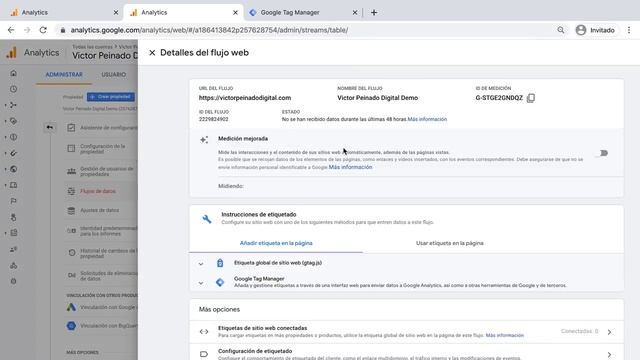Click the back arrow button in property column
Image resolution: width=640 pixels, height=360 pixels.
click(x=50, y=127)
